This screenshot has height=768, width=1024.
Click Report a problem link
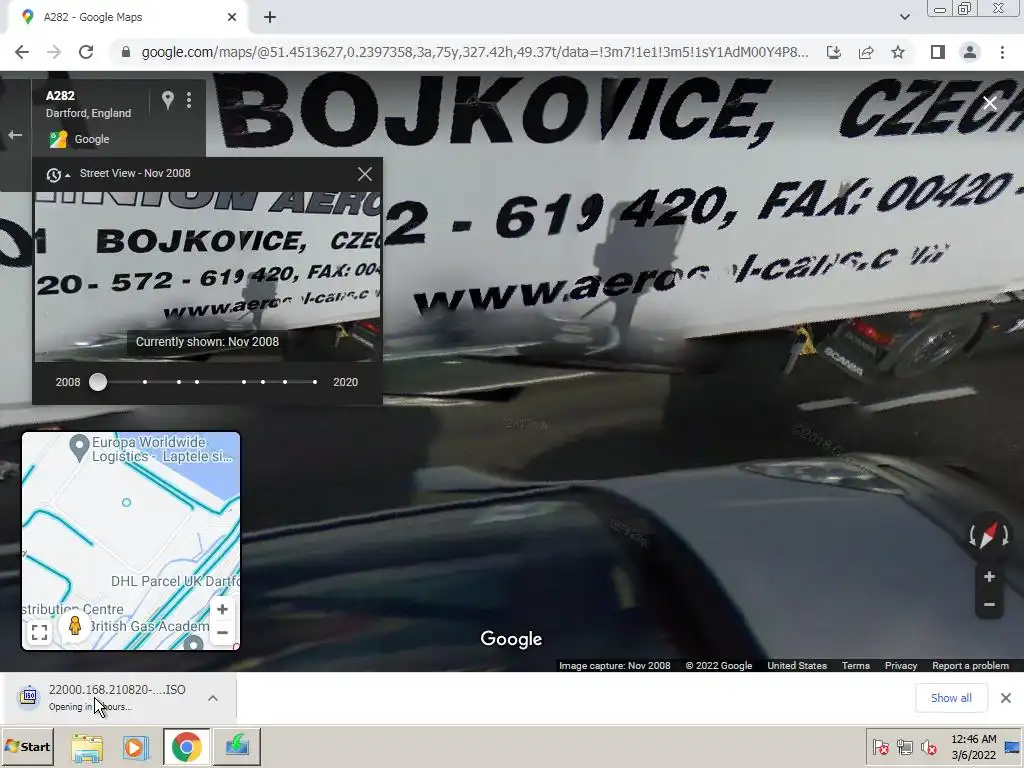970,665
